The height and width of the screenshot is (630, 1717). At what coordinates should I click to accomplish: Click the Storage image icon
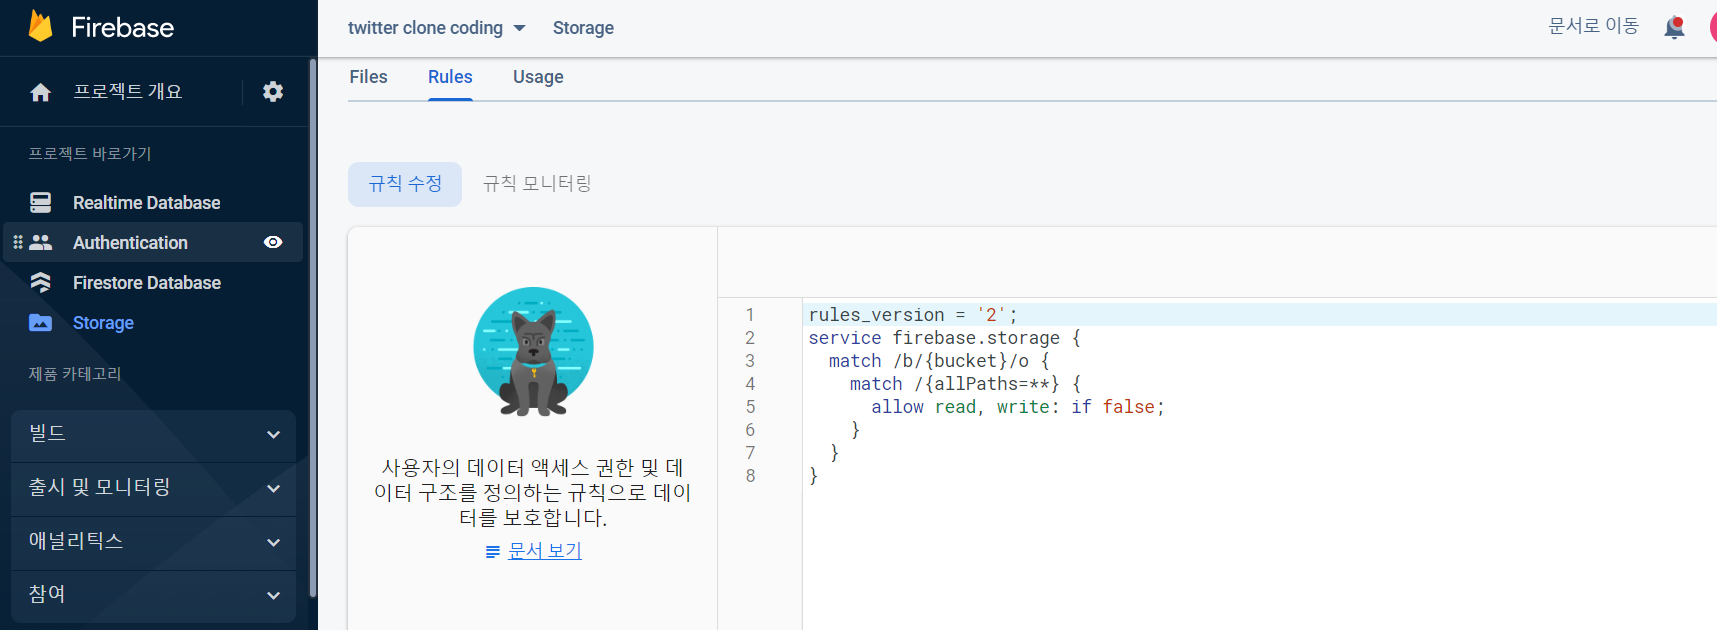(40, 323)
